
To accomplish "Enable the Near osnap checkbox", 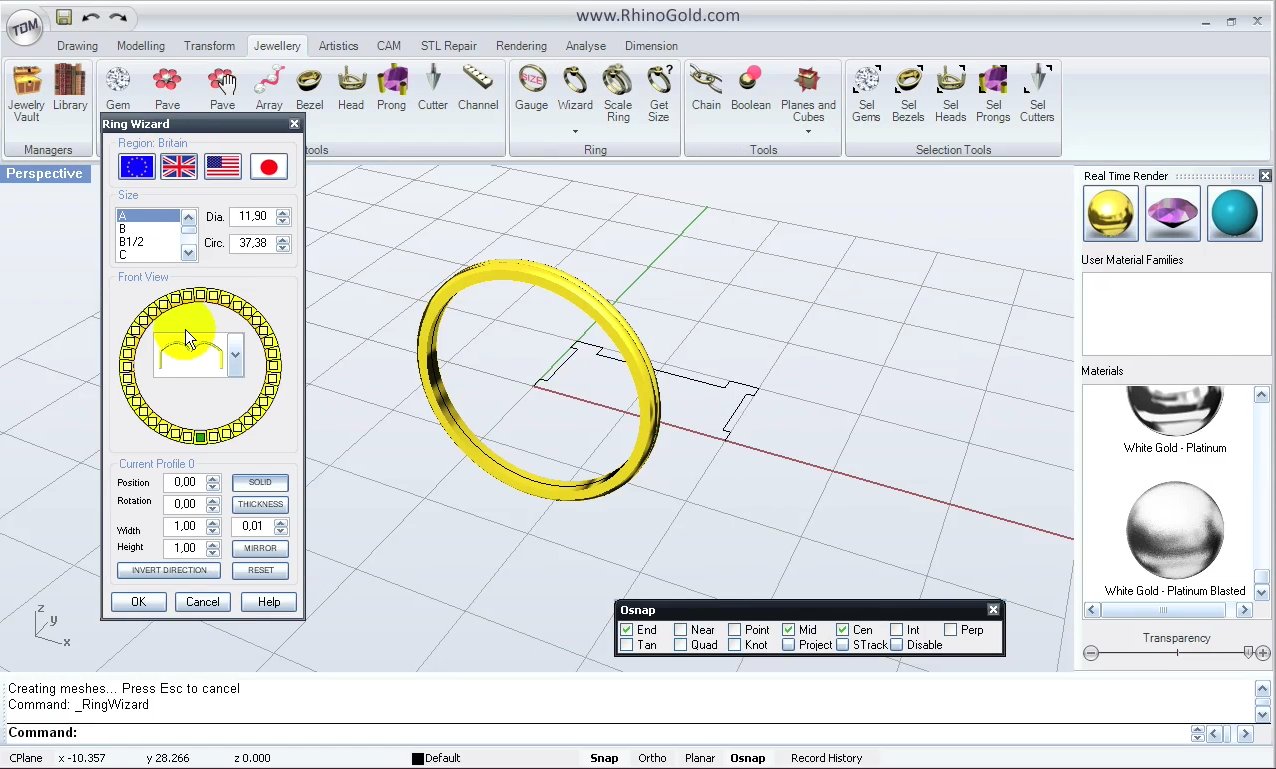I will tap(681, 630).
